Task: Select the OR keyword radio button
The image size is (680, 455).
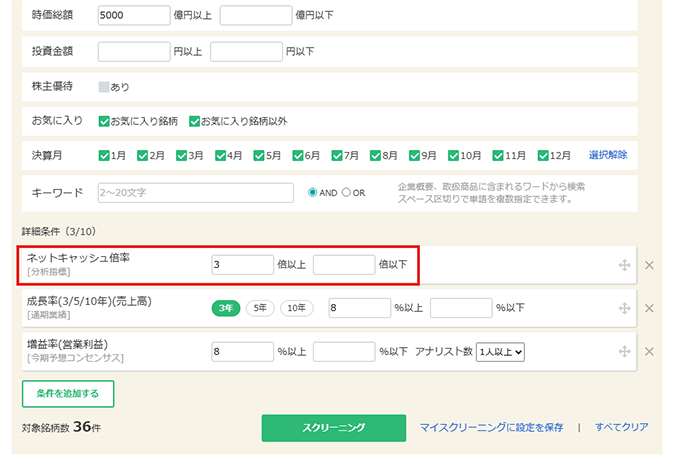Action: coord(346,192)
